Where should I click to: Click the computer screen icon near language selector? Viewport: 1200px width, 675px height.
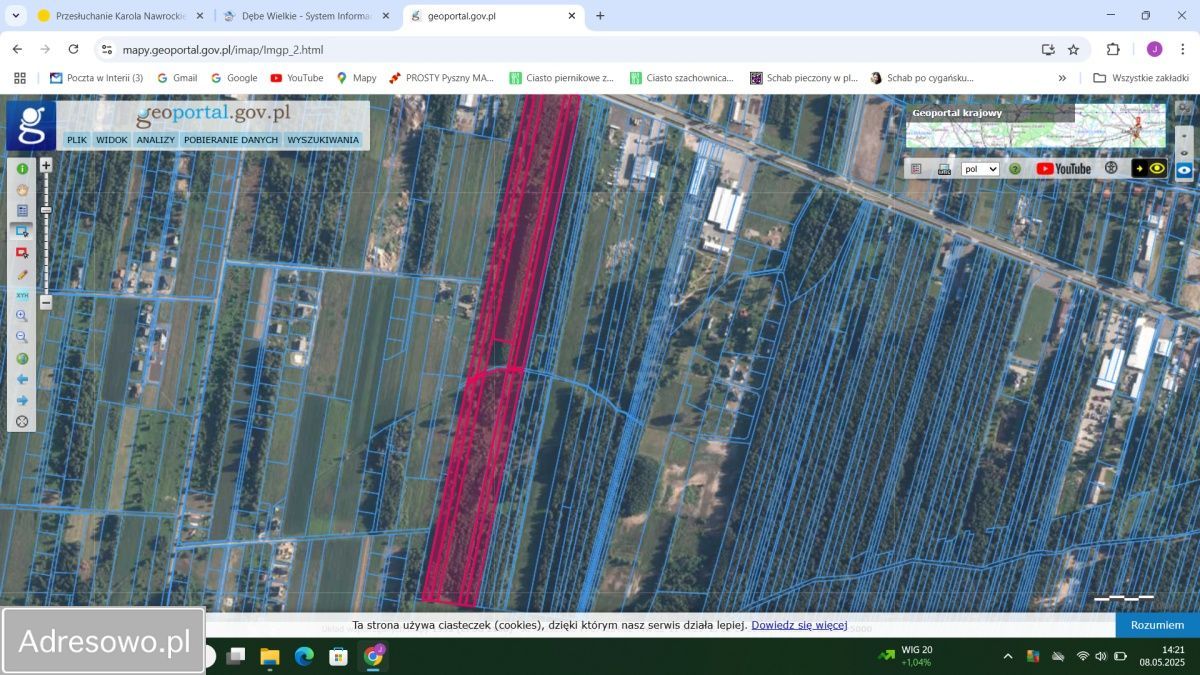click(x=944, y=169)
